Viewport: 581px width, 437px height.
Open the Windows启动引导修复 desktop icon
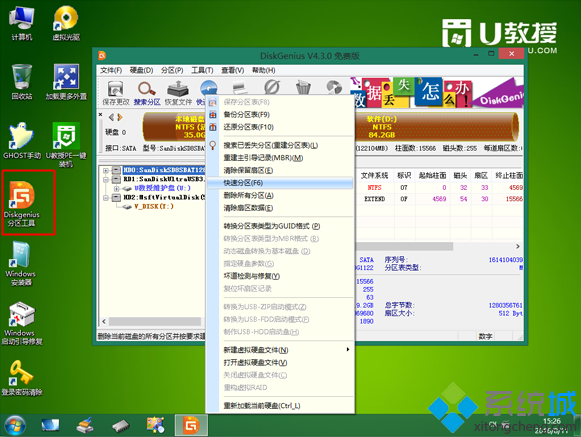21,323
